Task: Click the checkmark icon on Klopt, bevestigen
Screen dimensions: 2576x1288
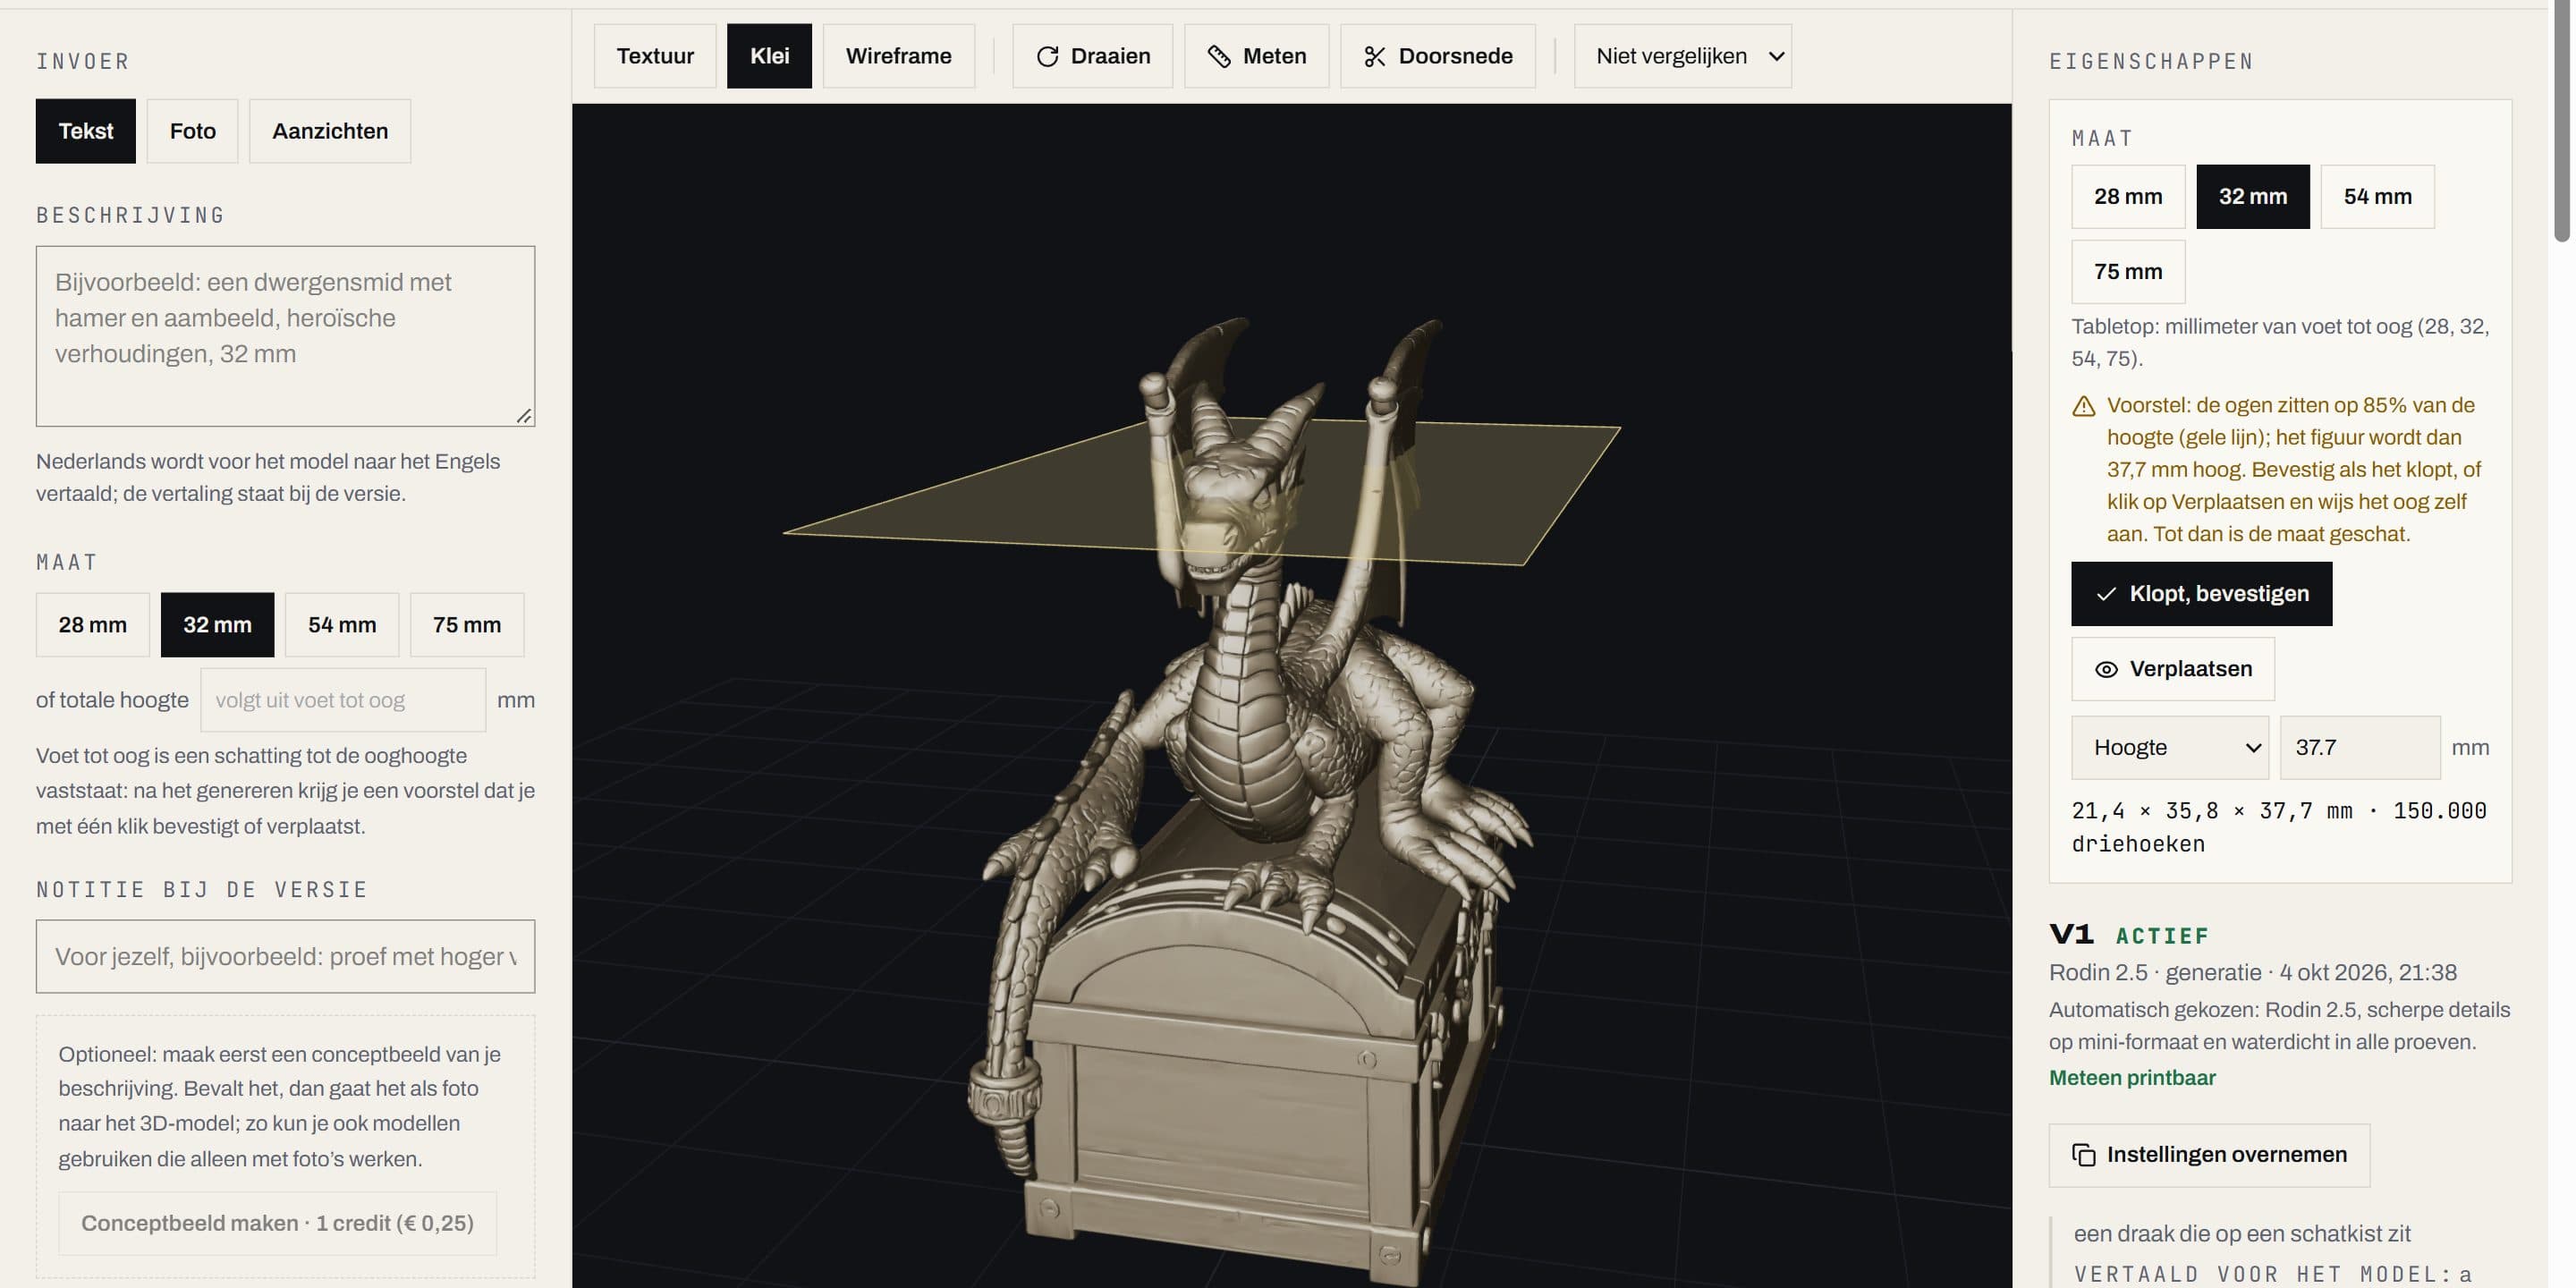Action: tap(2106, 594)
